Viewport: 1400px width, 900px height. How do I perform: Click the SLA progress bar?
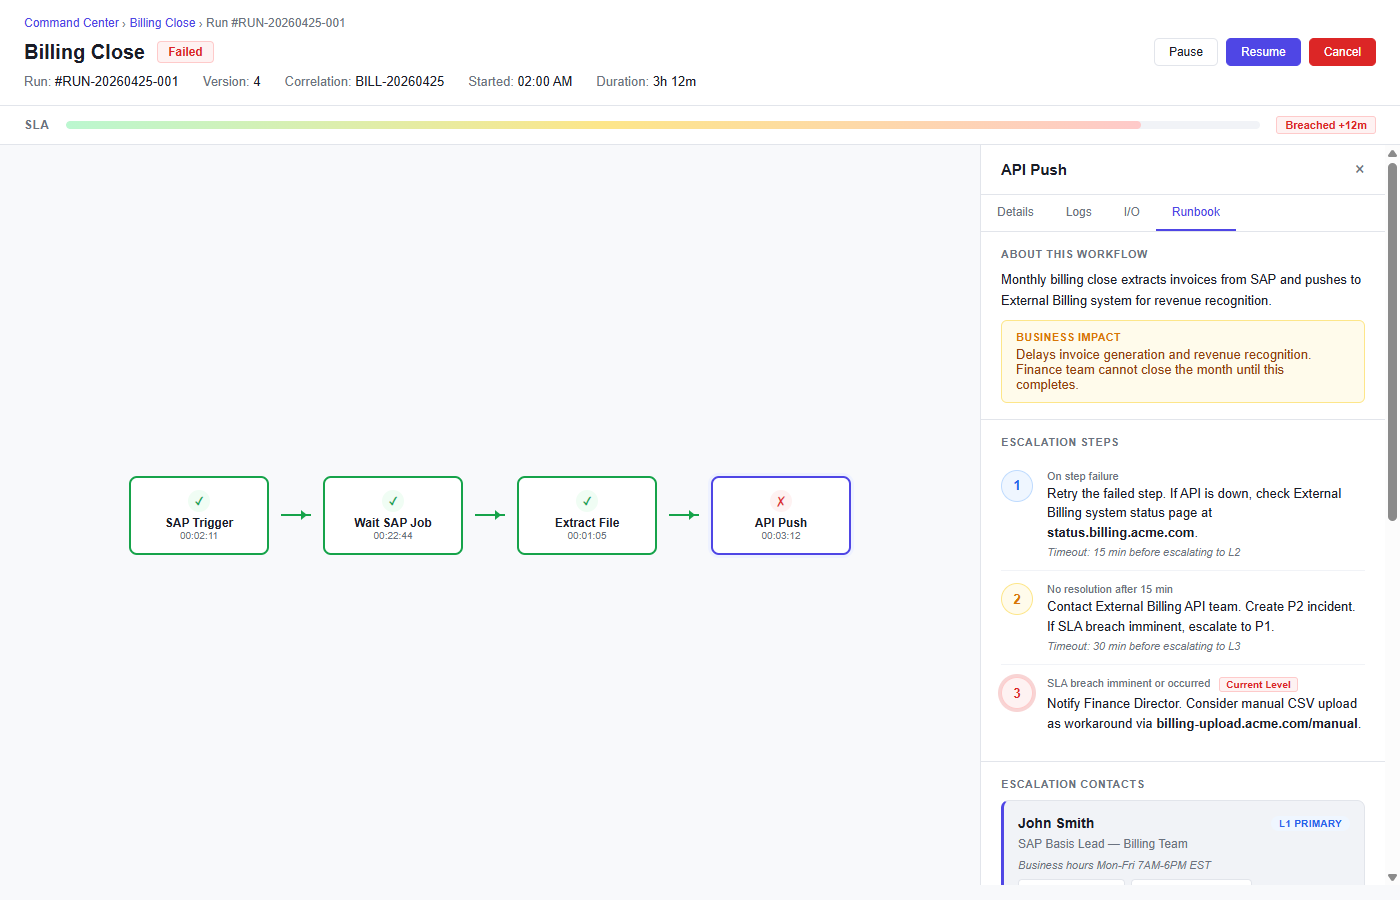coord(663,125)
